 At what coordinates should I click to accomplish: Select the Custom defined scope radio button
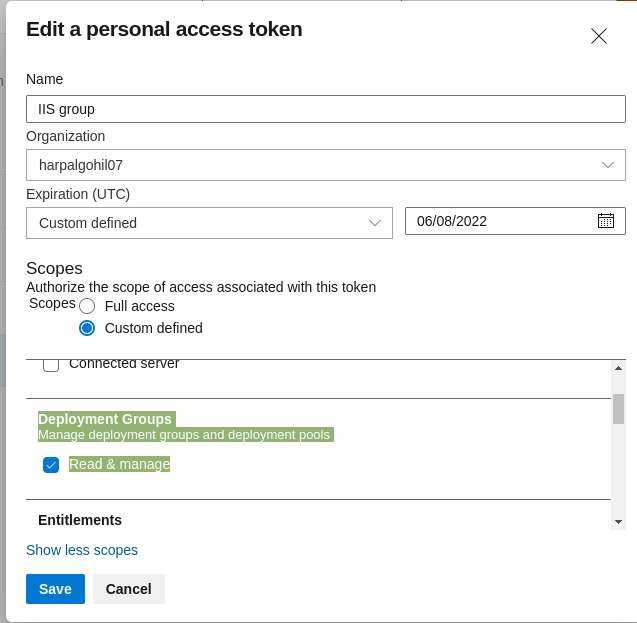click(87, 328)
